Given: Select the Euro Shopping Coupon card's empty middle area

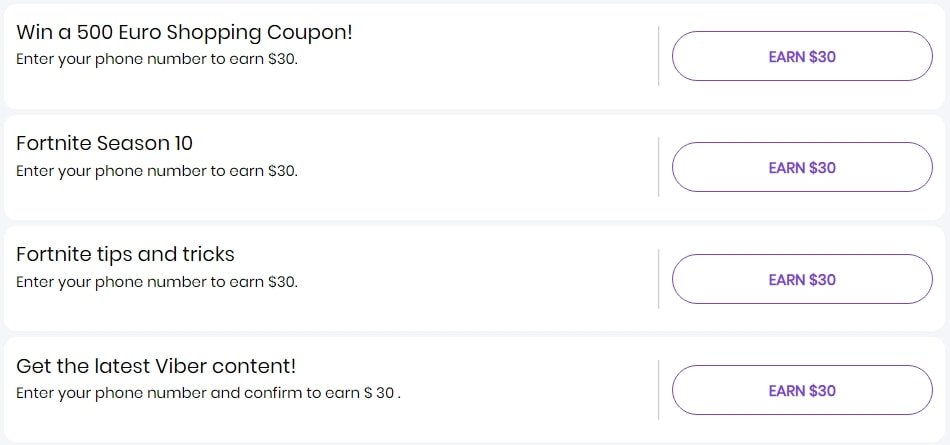Looking at the screenshot, I should pos(500,56).
